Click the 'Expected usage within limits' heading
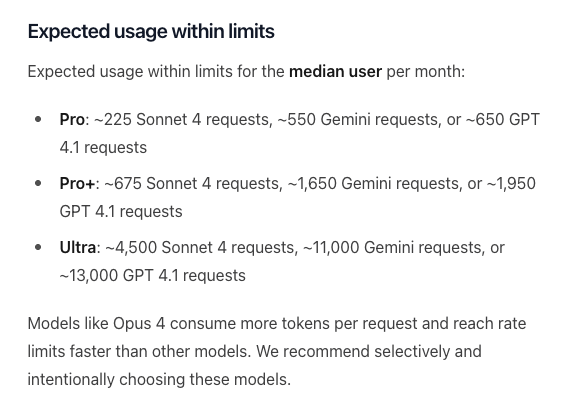Image resolution: width=582 pixels, height=417 pixels. 151,32
